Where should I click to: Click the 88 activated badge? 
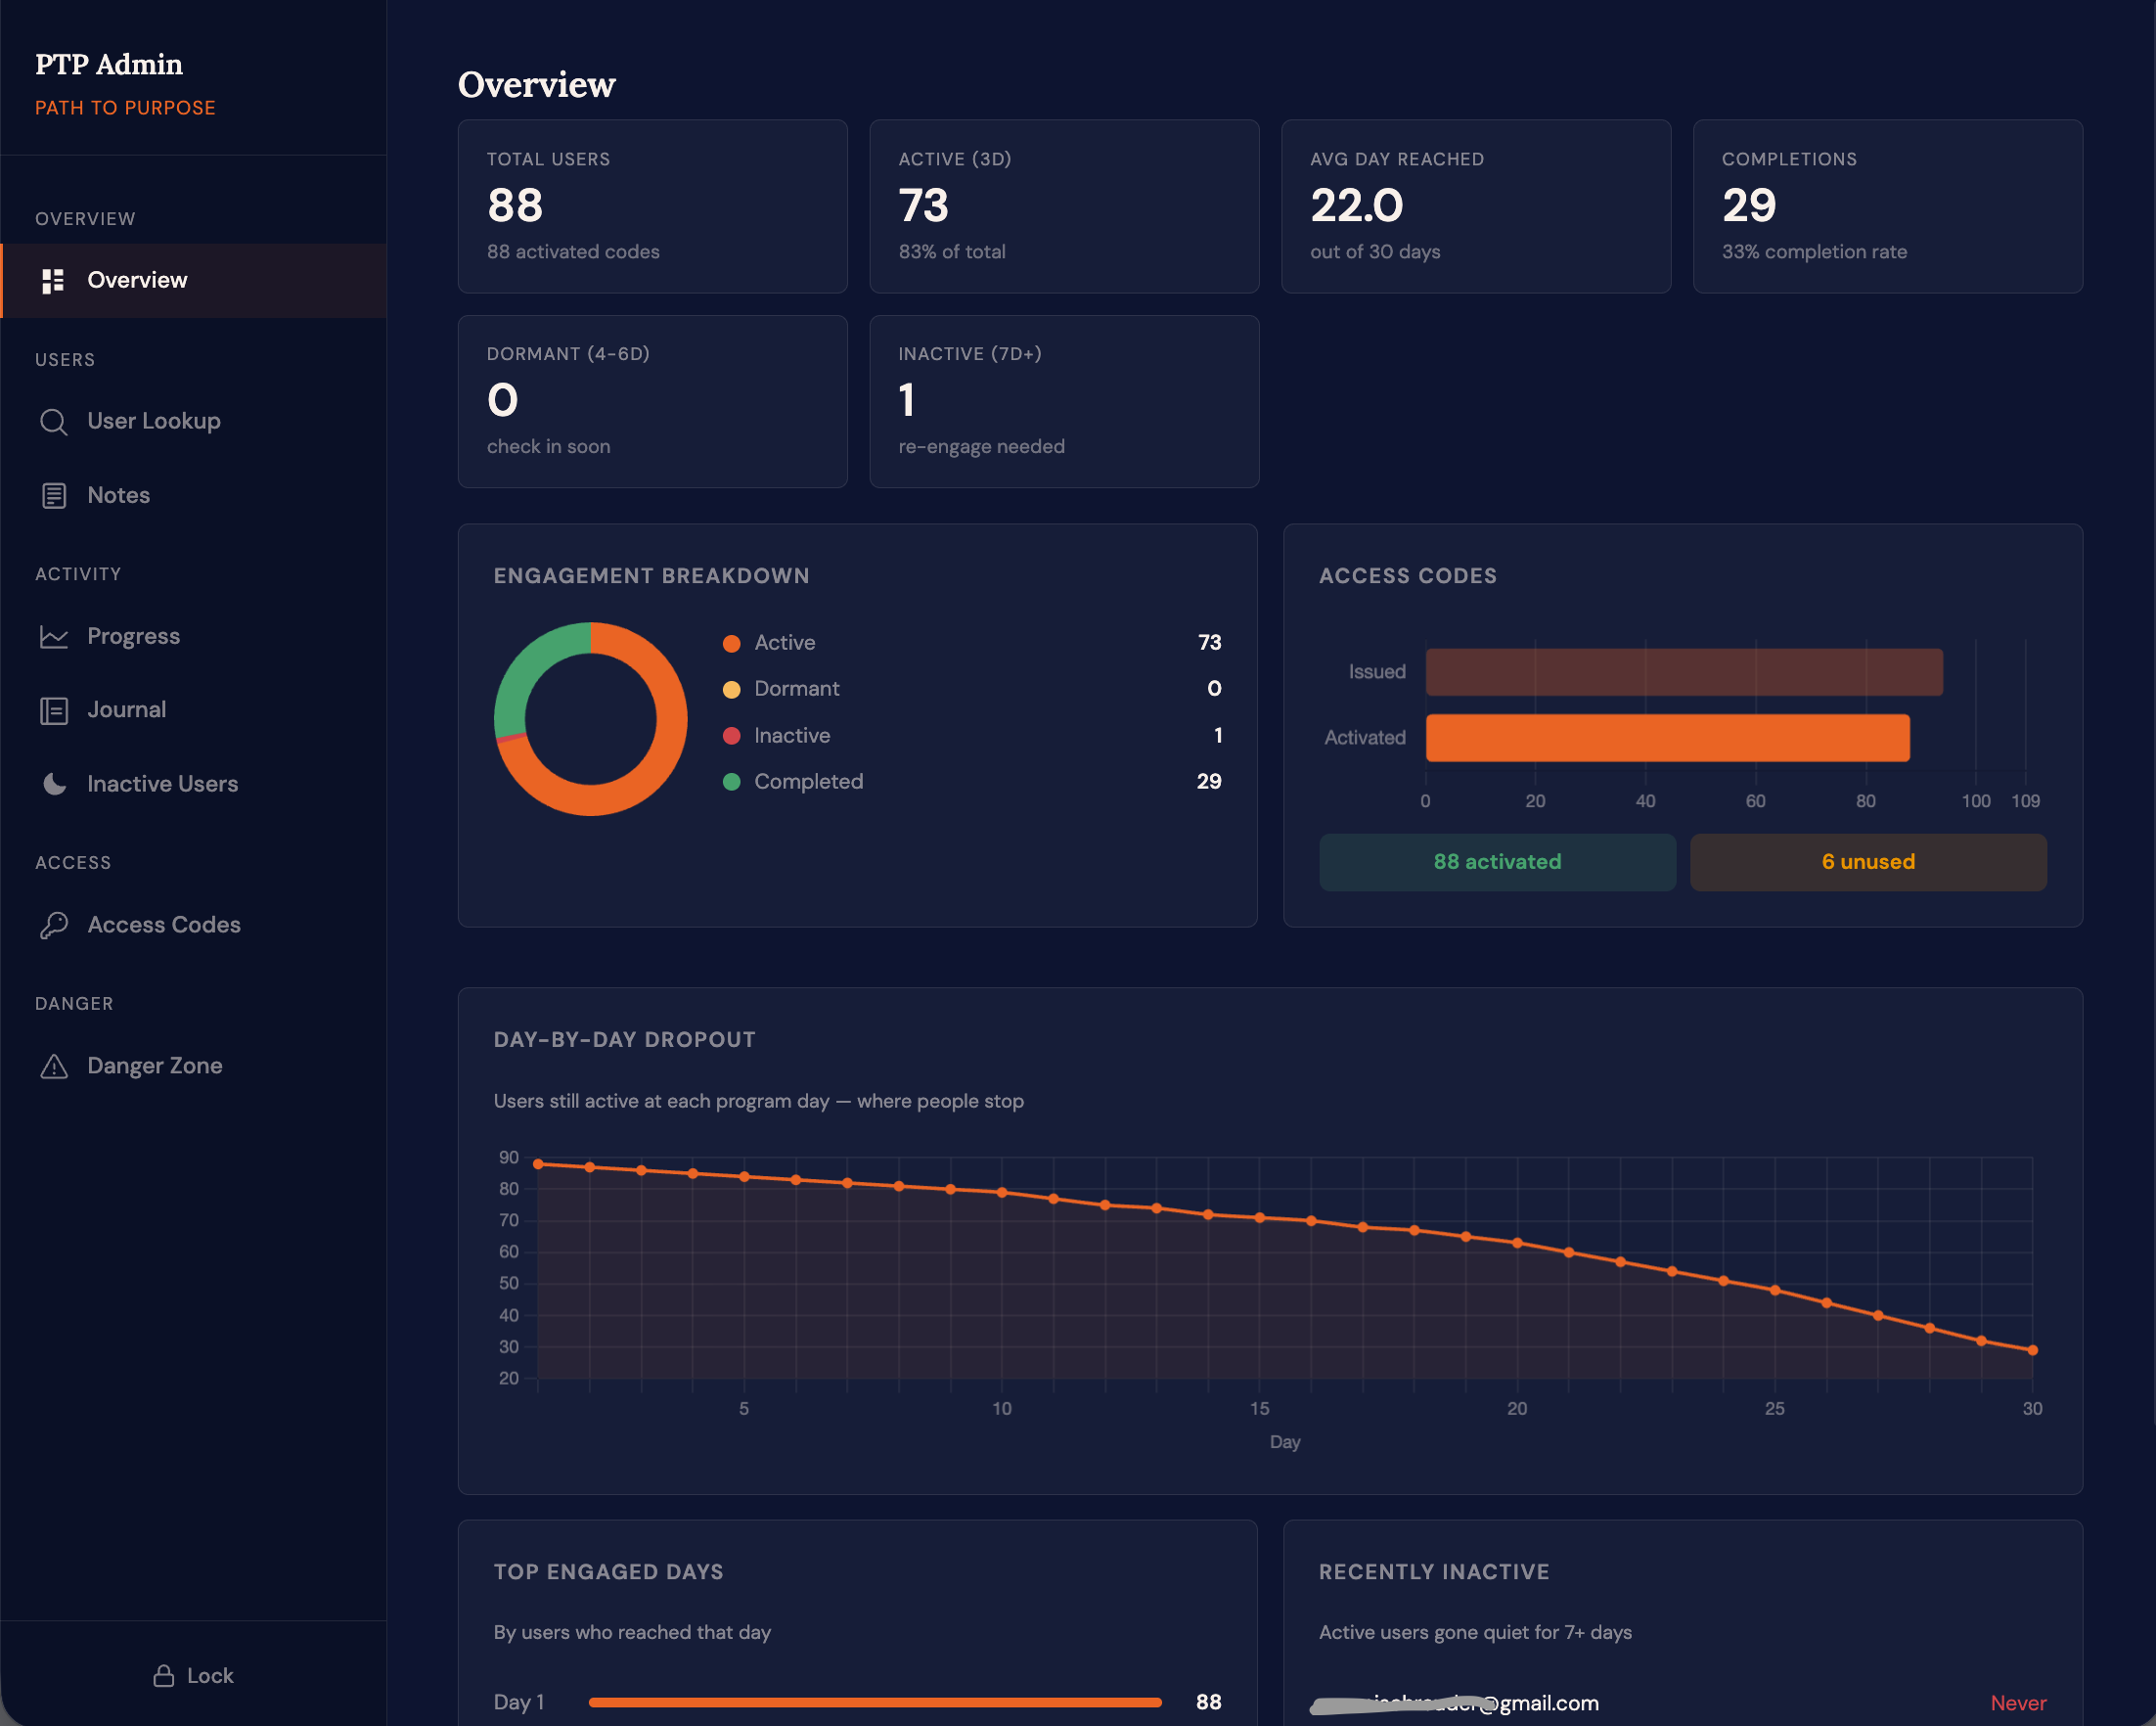[1497, 862]
